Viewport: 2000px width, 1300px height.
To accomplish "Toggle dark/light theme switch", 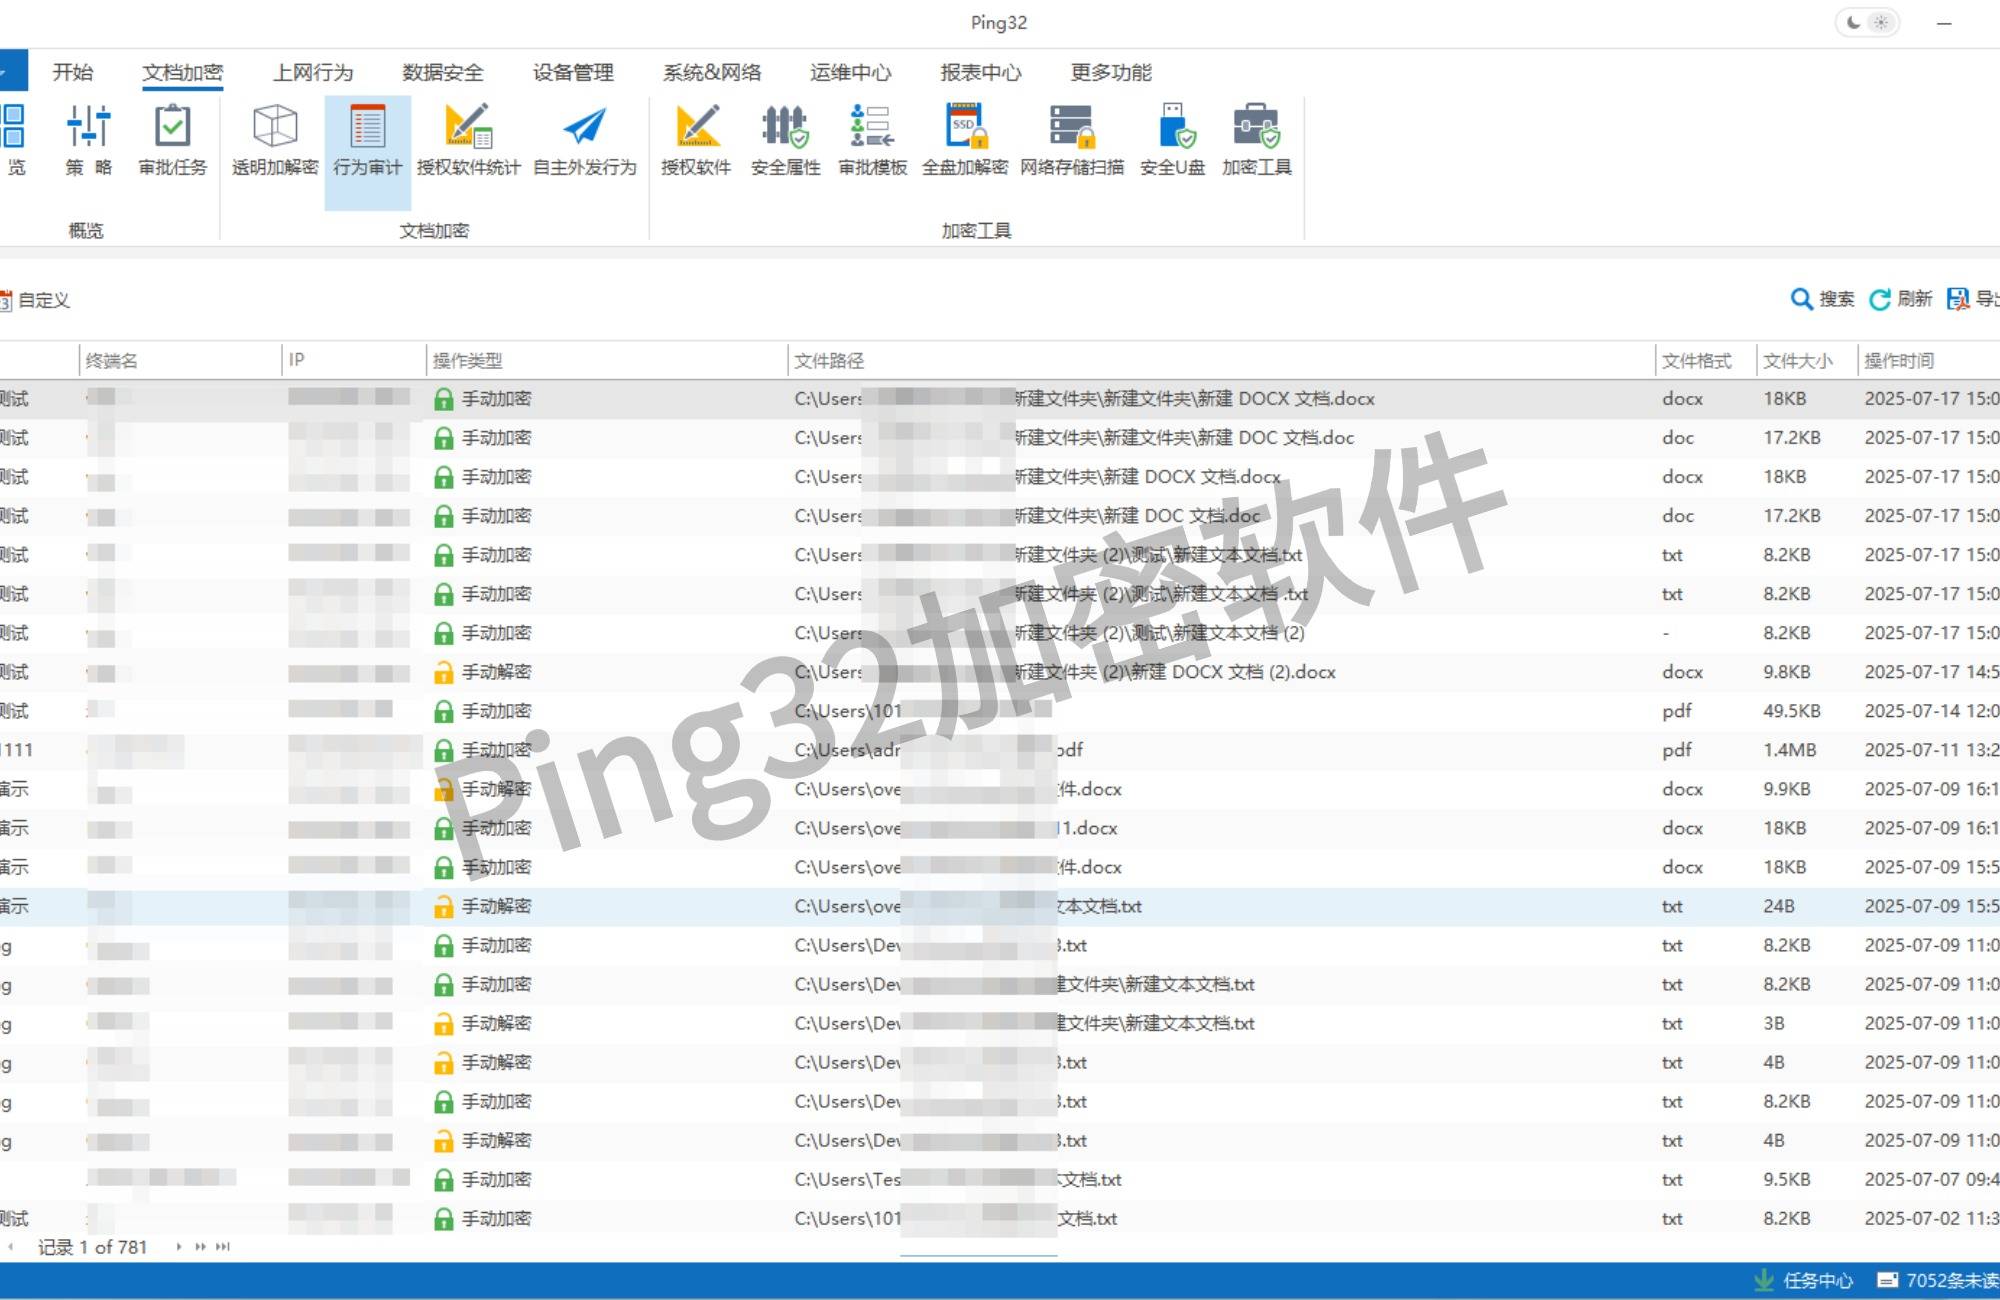I will [1867, 22].
